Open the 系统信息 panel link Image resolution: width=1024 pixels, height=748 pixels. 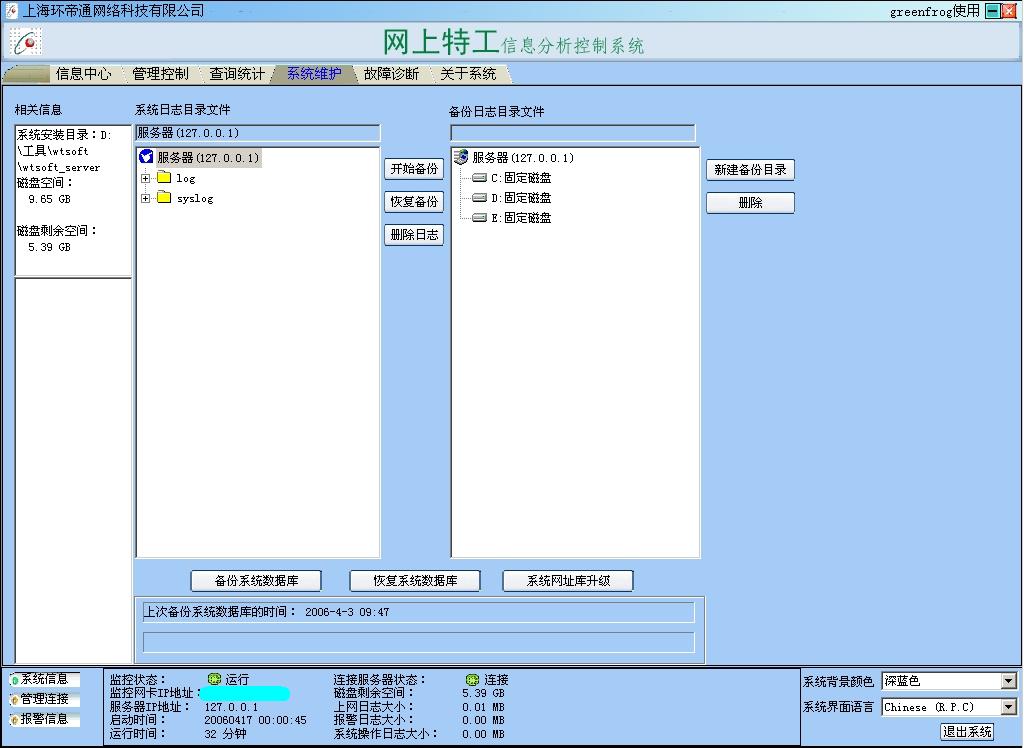44,679
